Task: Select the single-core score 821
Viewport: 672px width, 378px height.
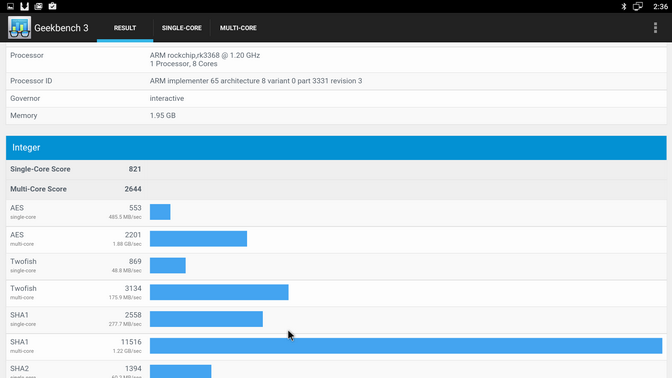Action: click(x=135, y=169)
